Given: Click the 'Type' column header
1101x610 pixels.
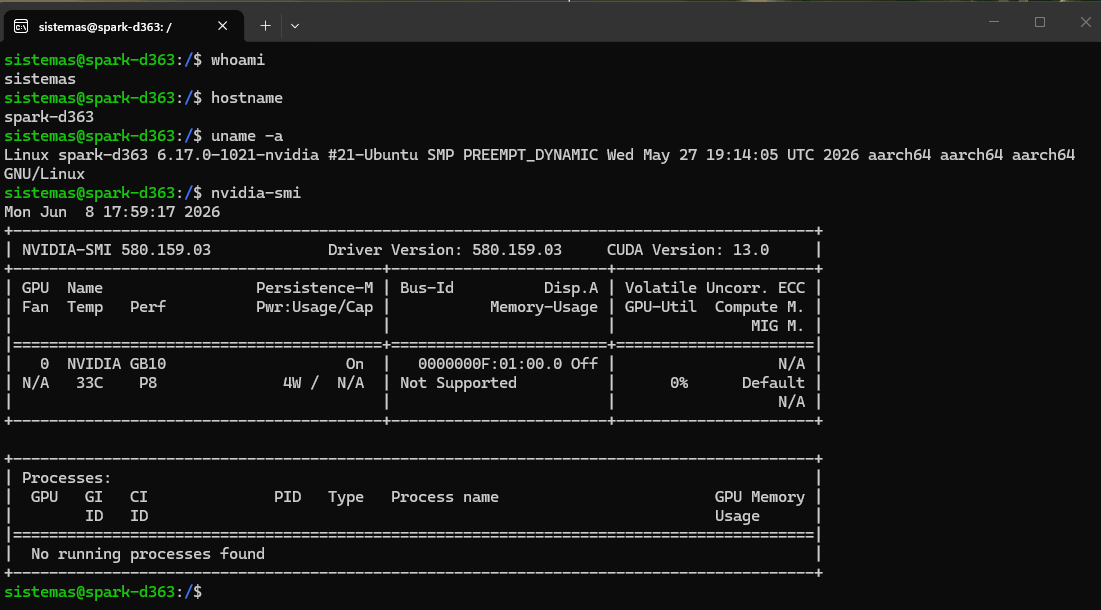Looking at the screenshot, I should pyautogui.click(x=345, y=497).
